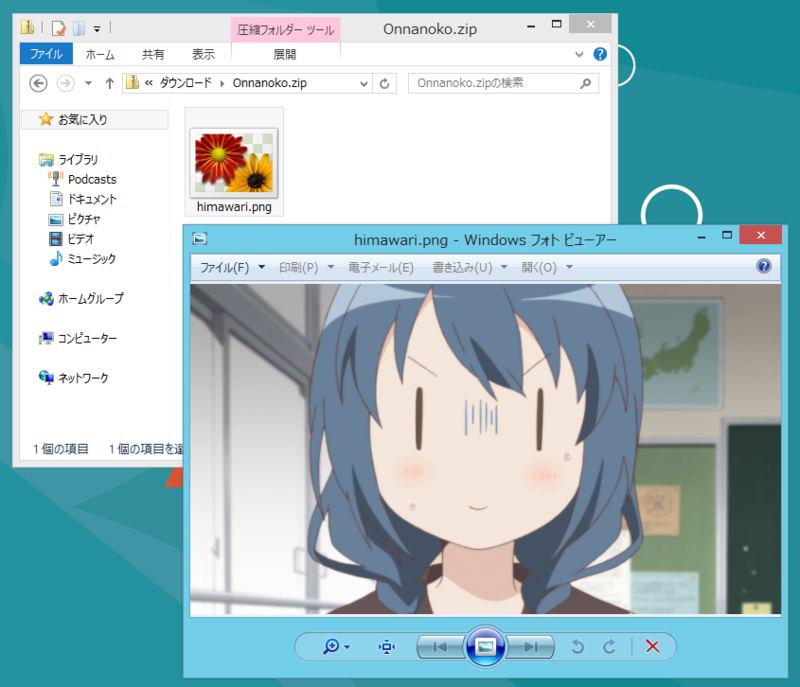800x687 pixels.
Task: Expand the Explorer ribbon chevron
Action: (579, 54)
